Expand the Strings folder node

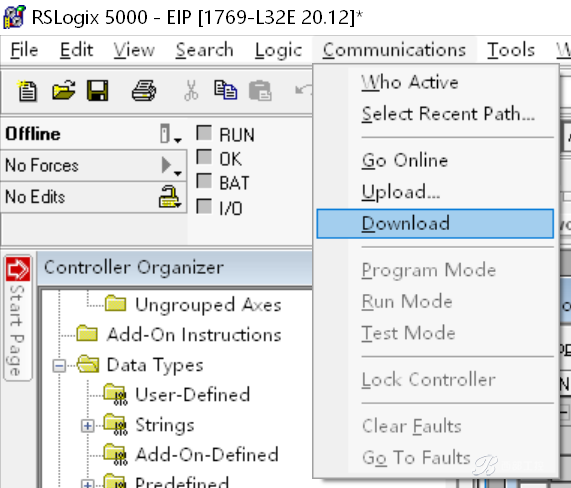87,426
